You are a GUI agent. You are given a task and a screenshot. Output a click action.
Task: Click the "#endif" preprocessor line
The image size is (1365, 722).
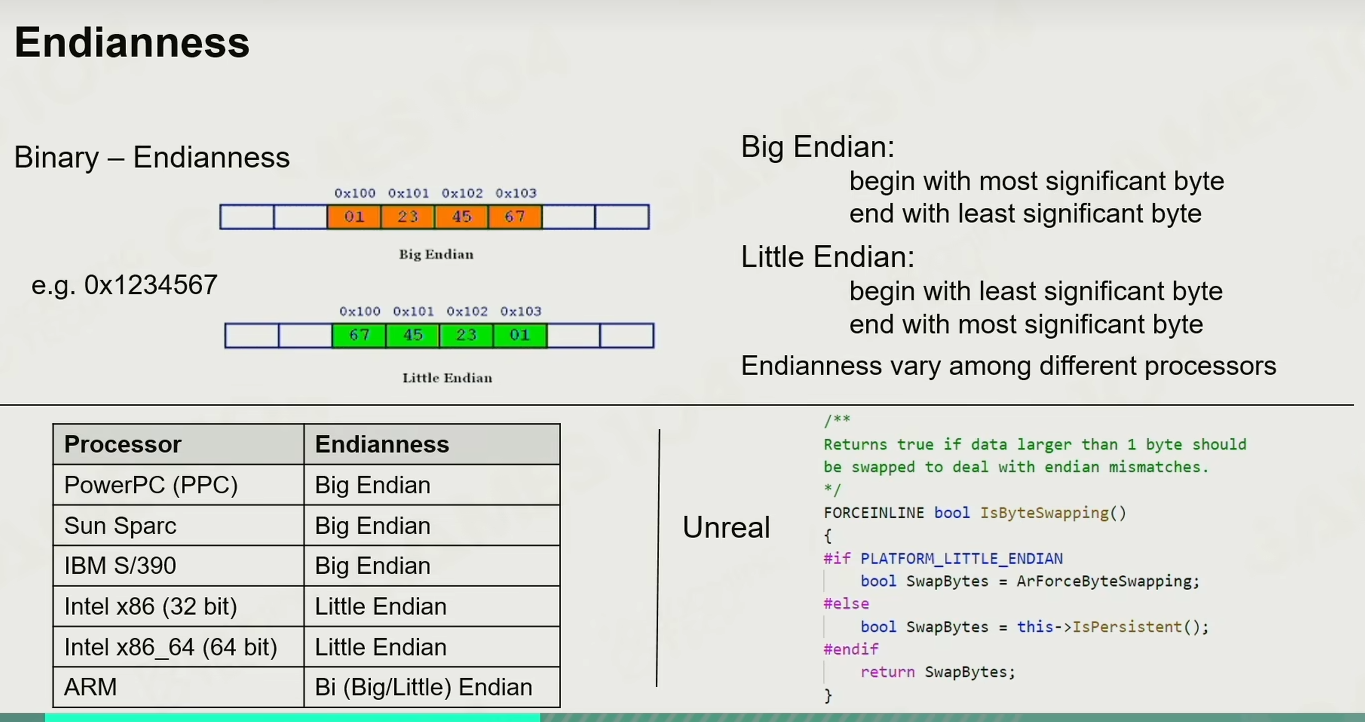click(x=851, y=650)
